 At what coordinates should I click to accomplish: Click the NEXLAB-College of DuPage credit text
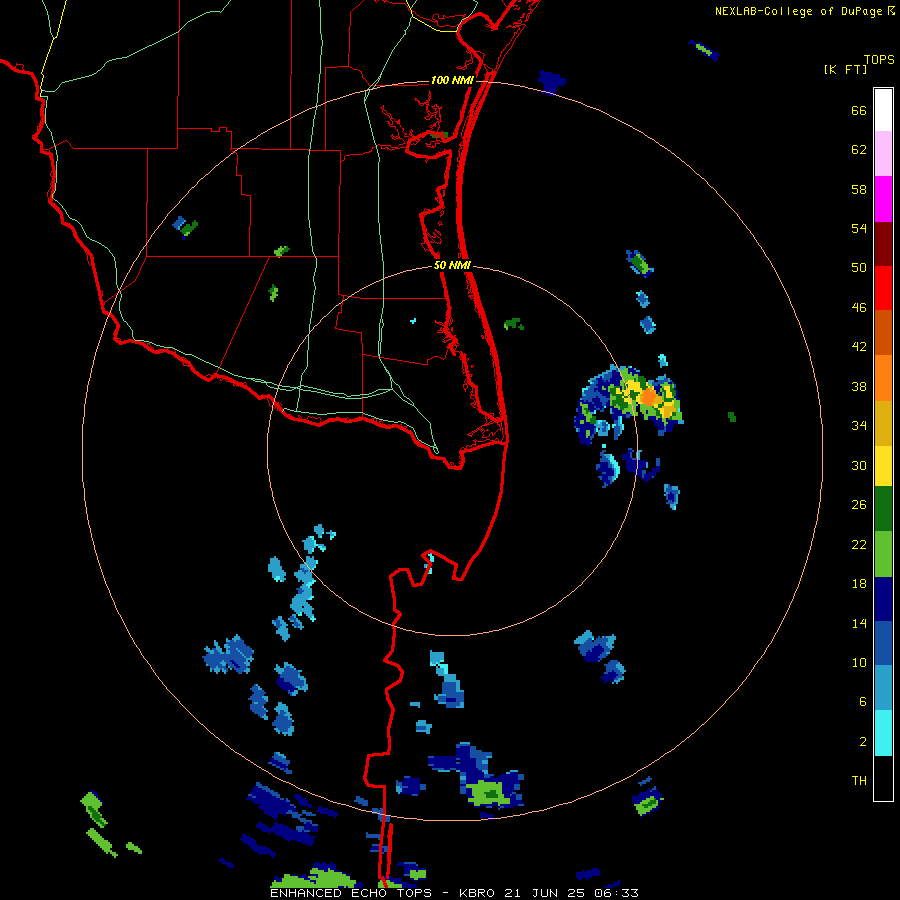[x=804, y=11]
